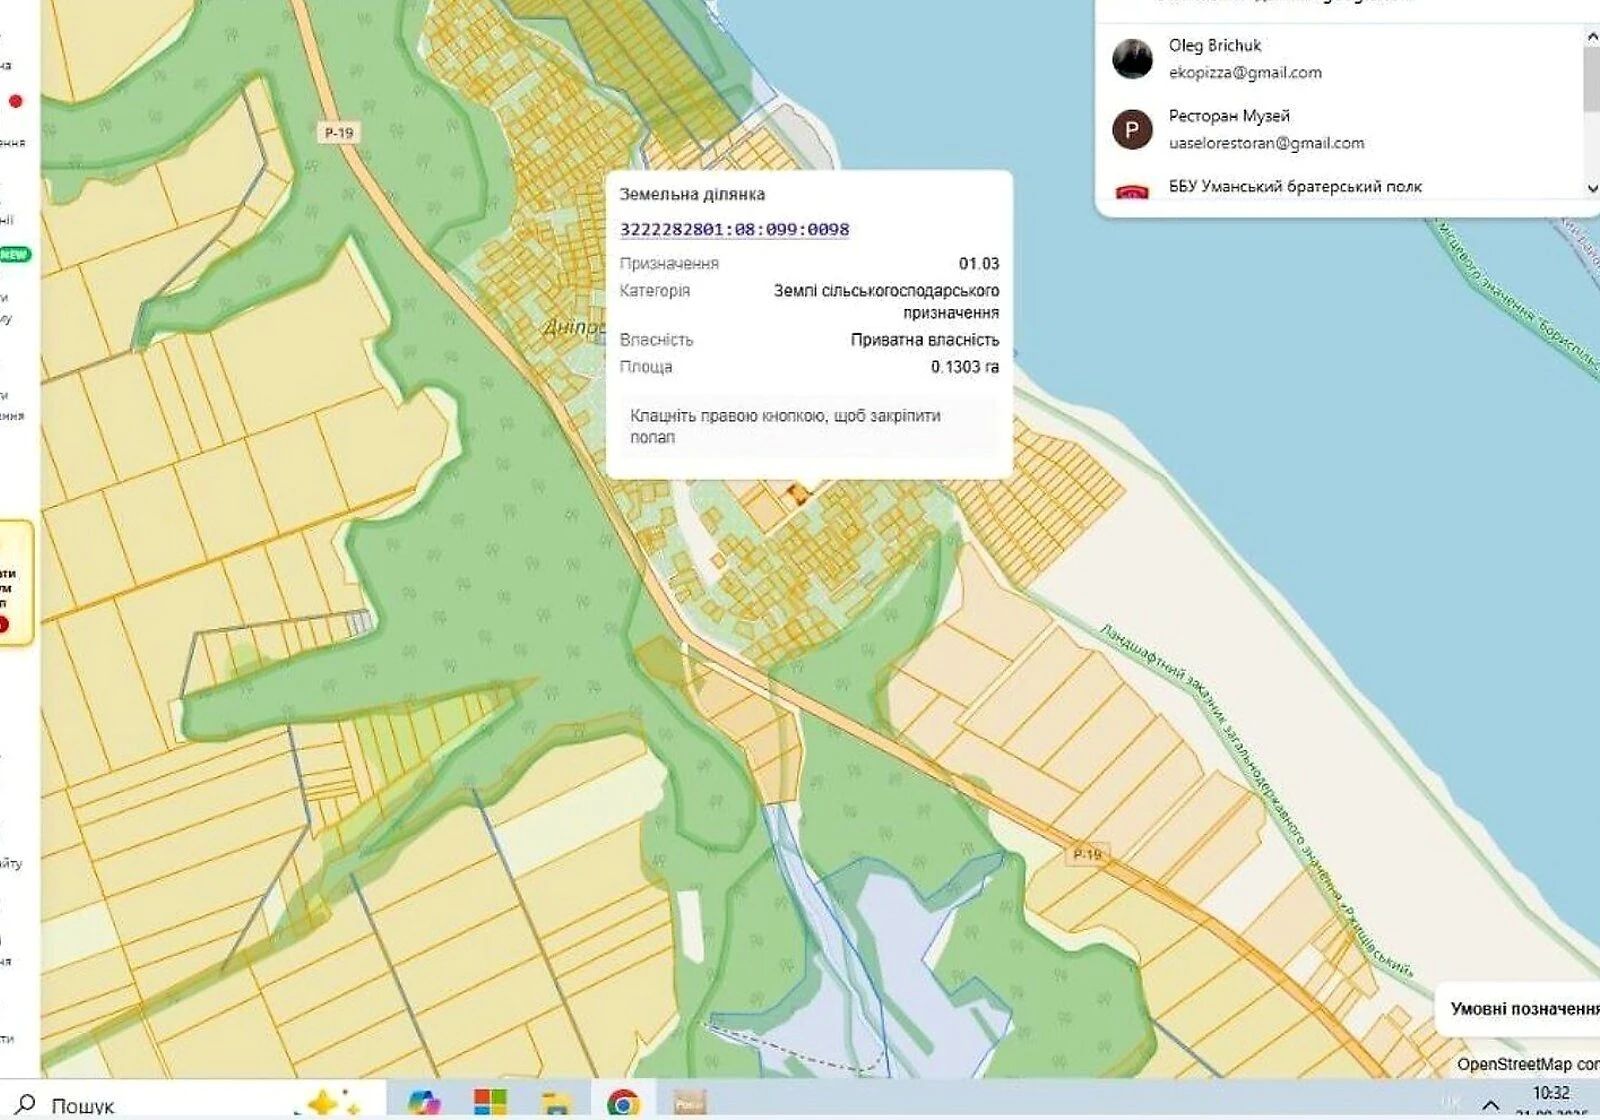Click the 01.03 purpose code value

[978, 264]
